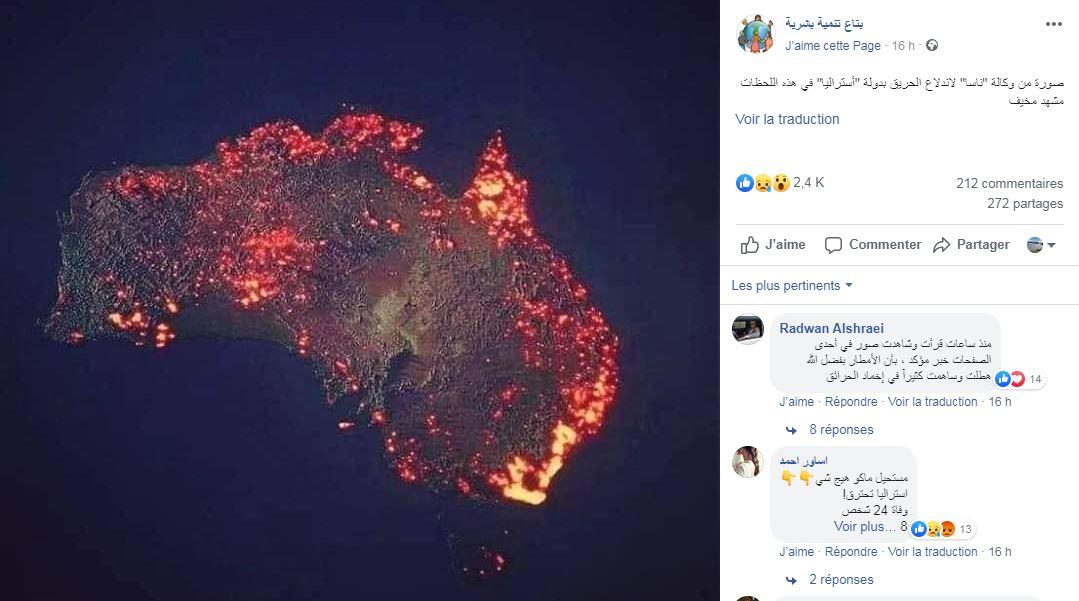Open the Australia fire map image
Screen dimensions: 1079x601
click(360, 300)
